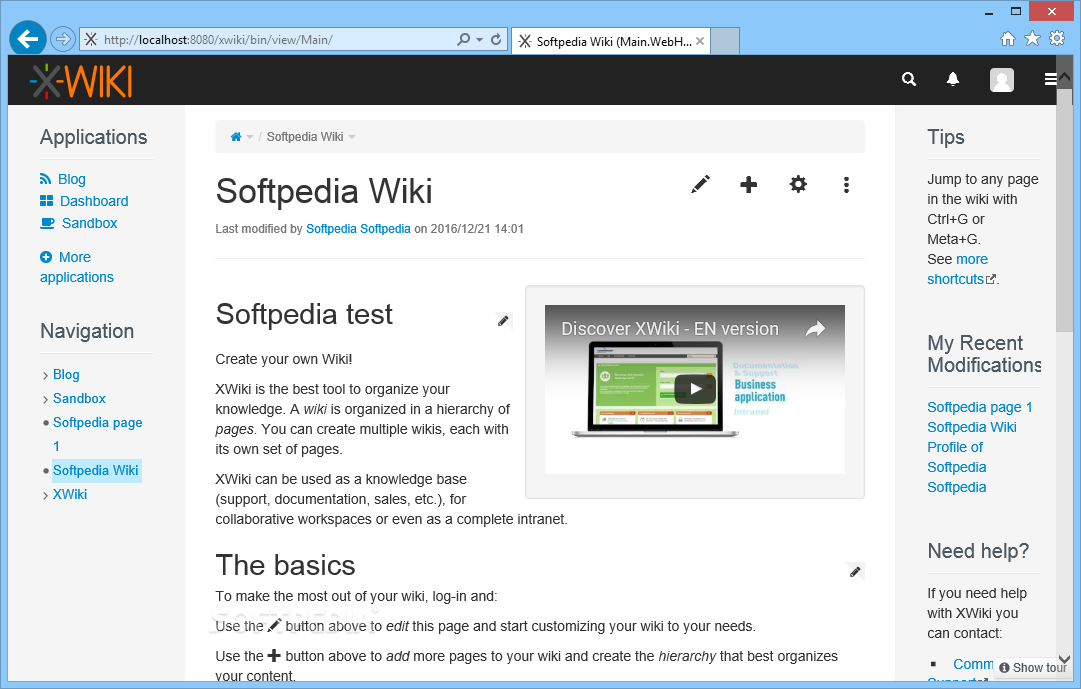The width and height of the screenshot is (1081, 689).
Task: Click Show tour button
Action: 1032,667
